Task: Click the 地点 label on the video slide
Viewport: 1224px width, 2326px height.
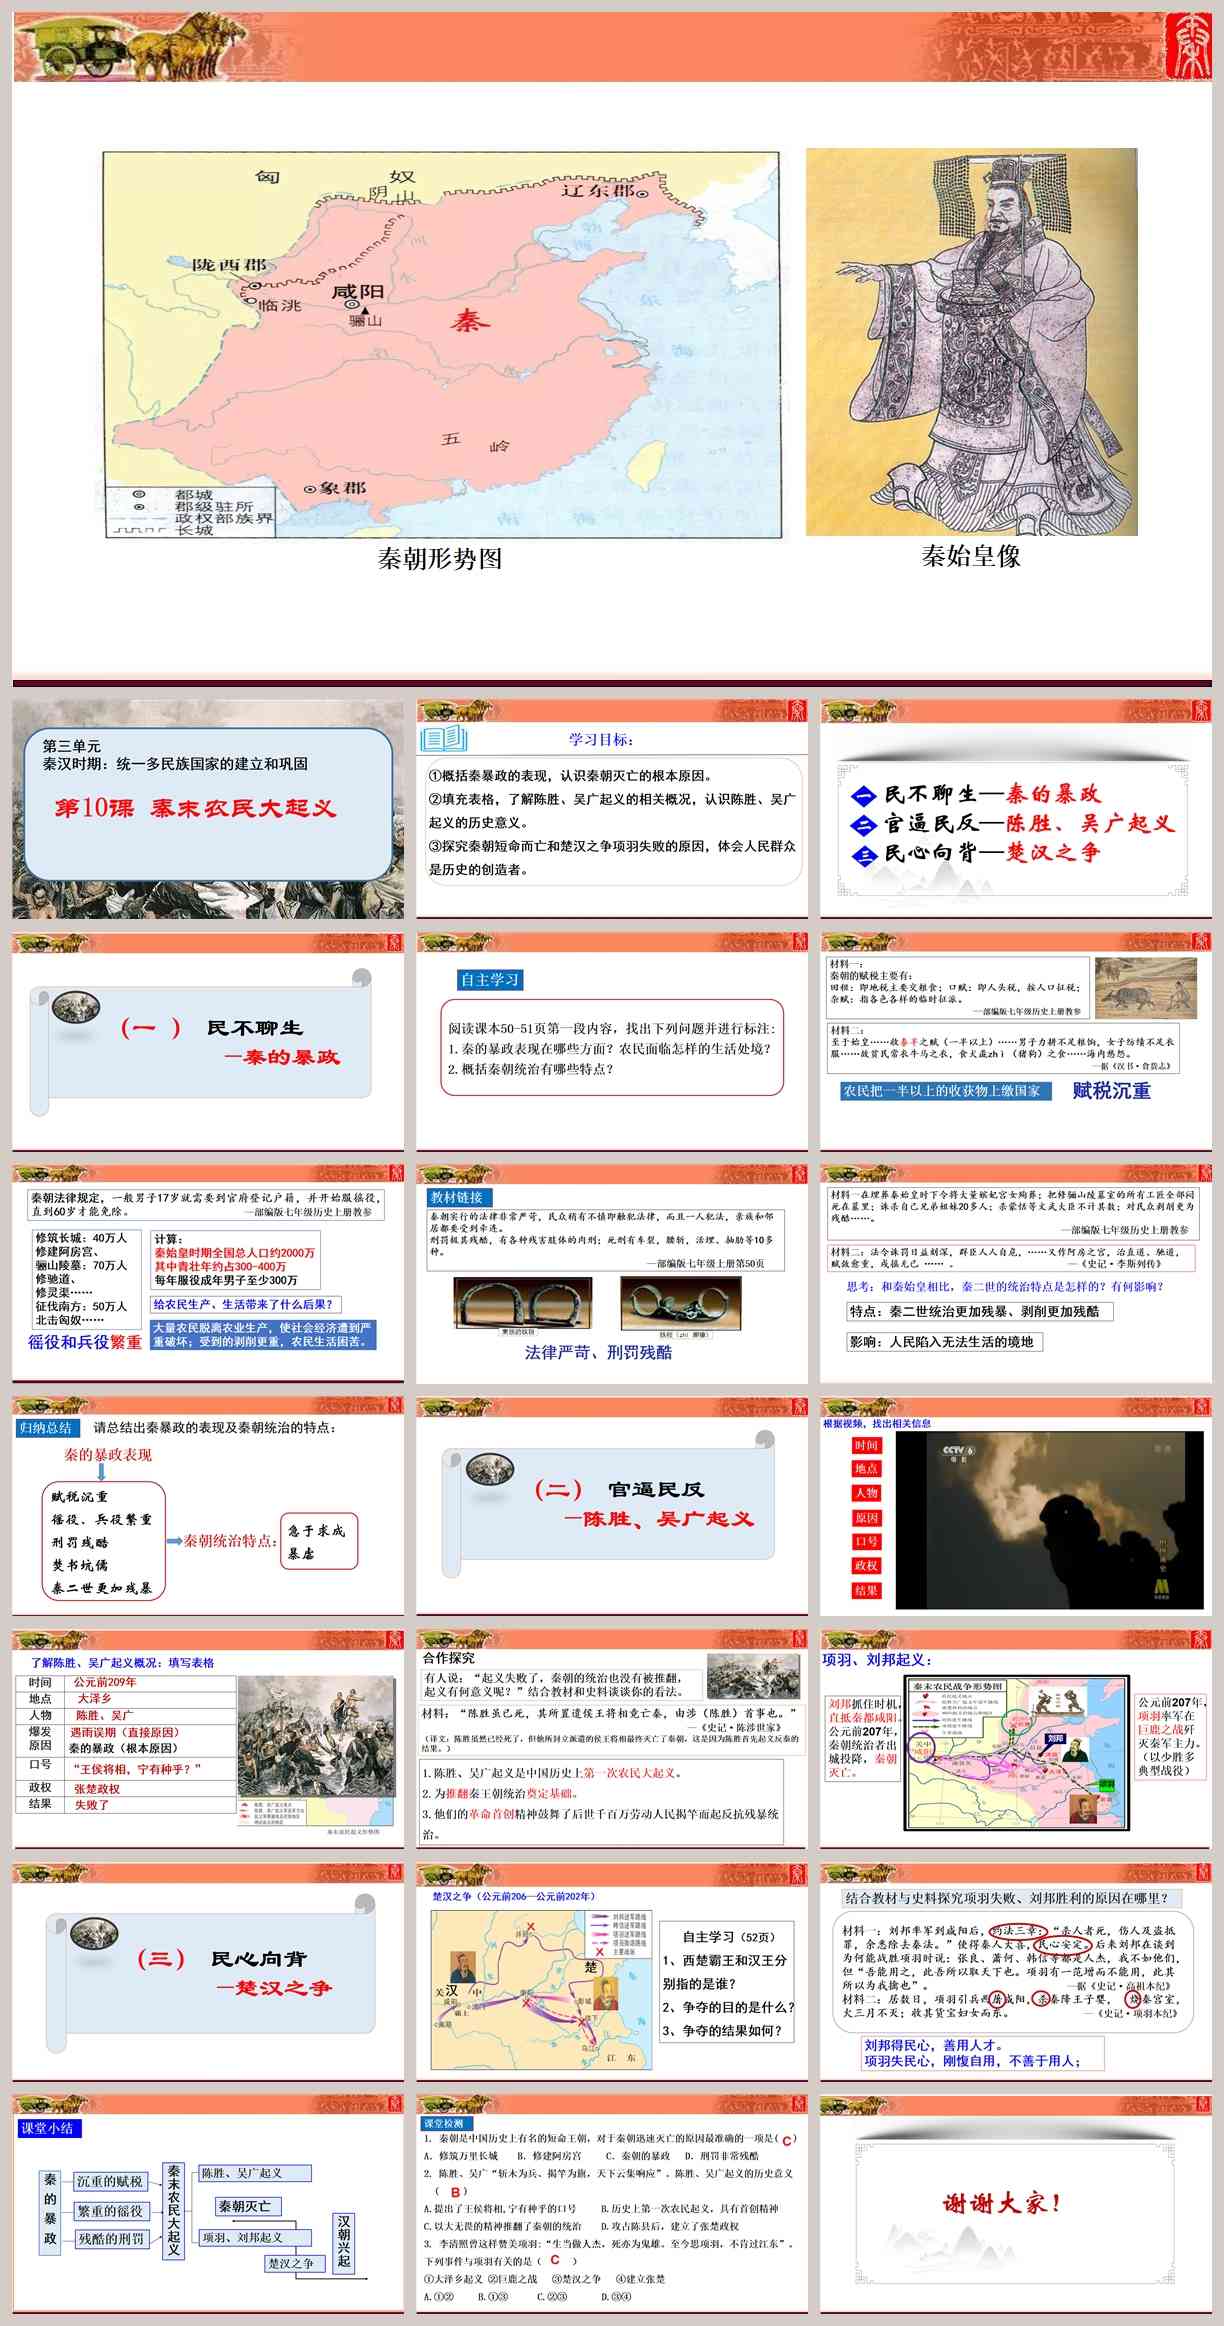Action: [x=866, y=1468]
